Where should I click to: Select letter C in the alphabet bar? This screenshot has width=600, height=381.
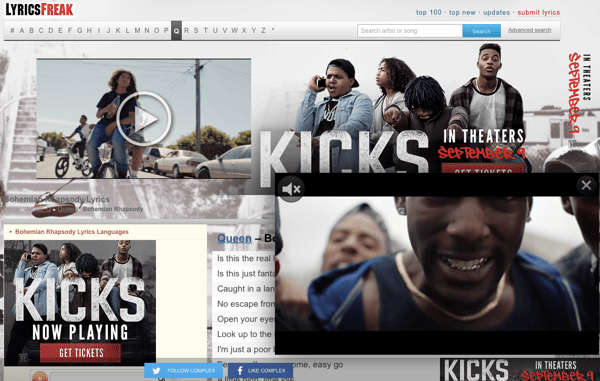[x=41, y=30]
